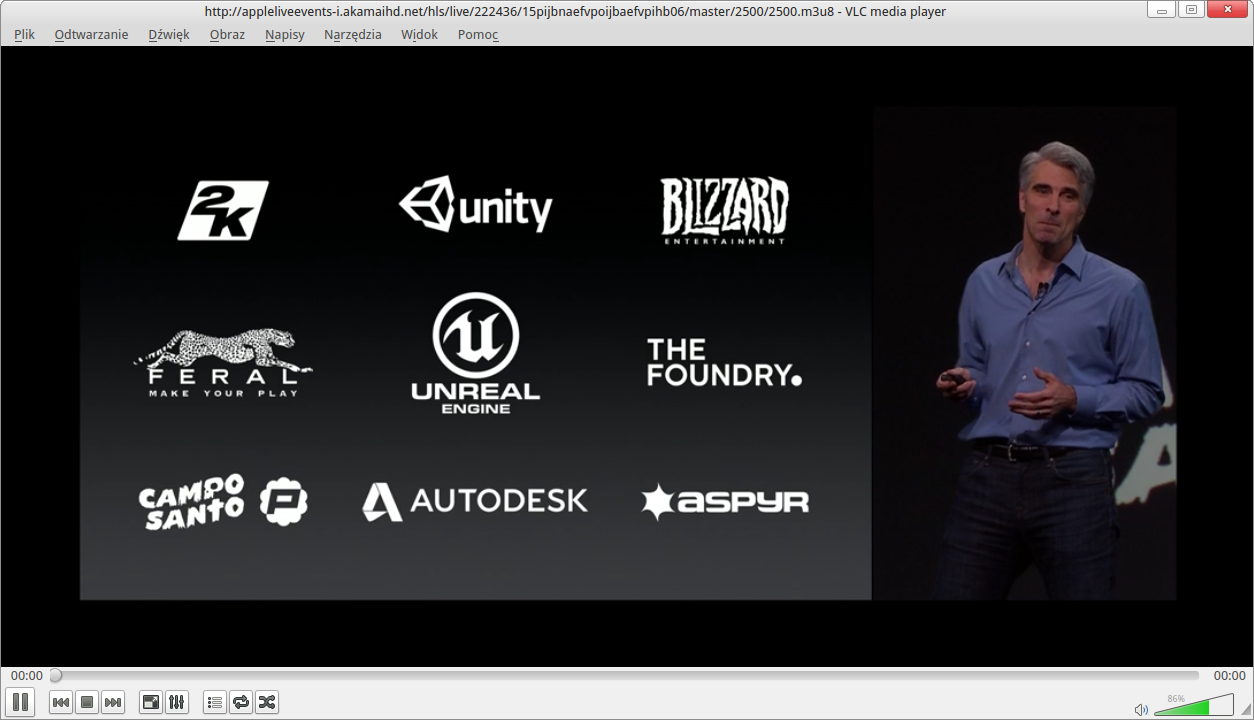Stop playback with the stop button
This screenshot has width=1254, height=720.
click(x=87, y=702)
